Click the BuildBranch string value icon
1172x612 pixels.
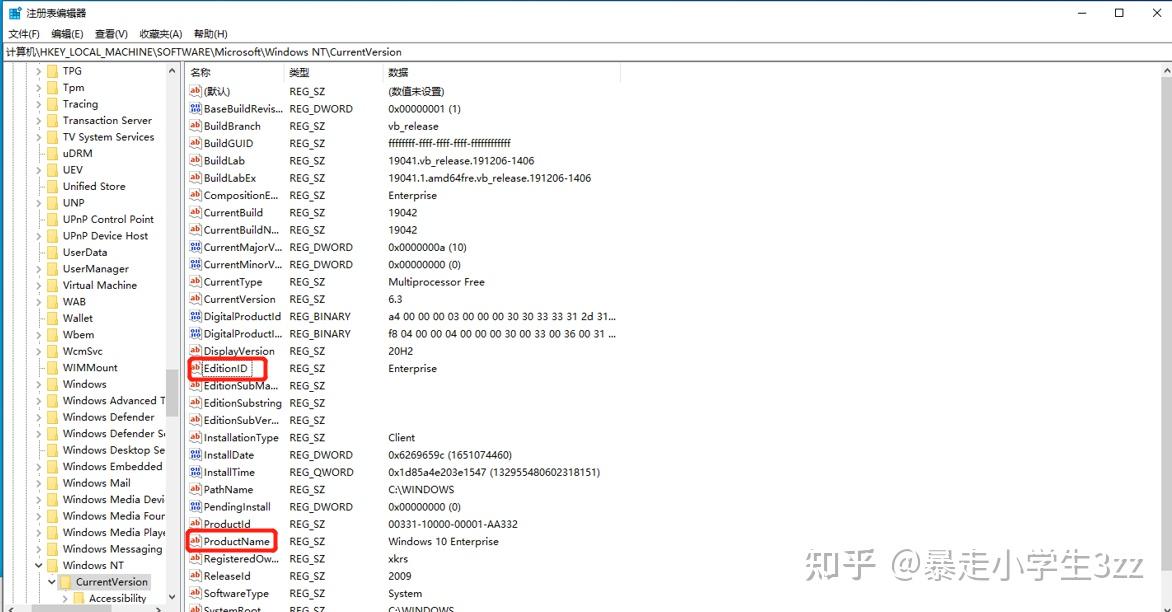[x=195, y=126]
